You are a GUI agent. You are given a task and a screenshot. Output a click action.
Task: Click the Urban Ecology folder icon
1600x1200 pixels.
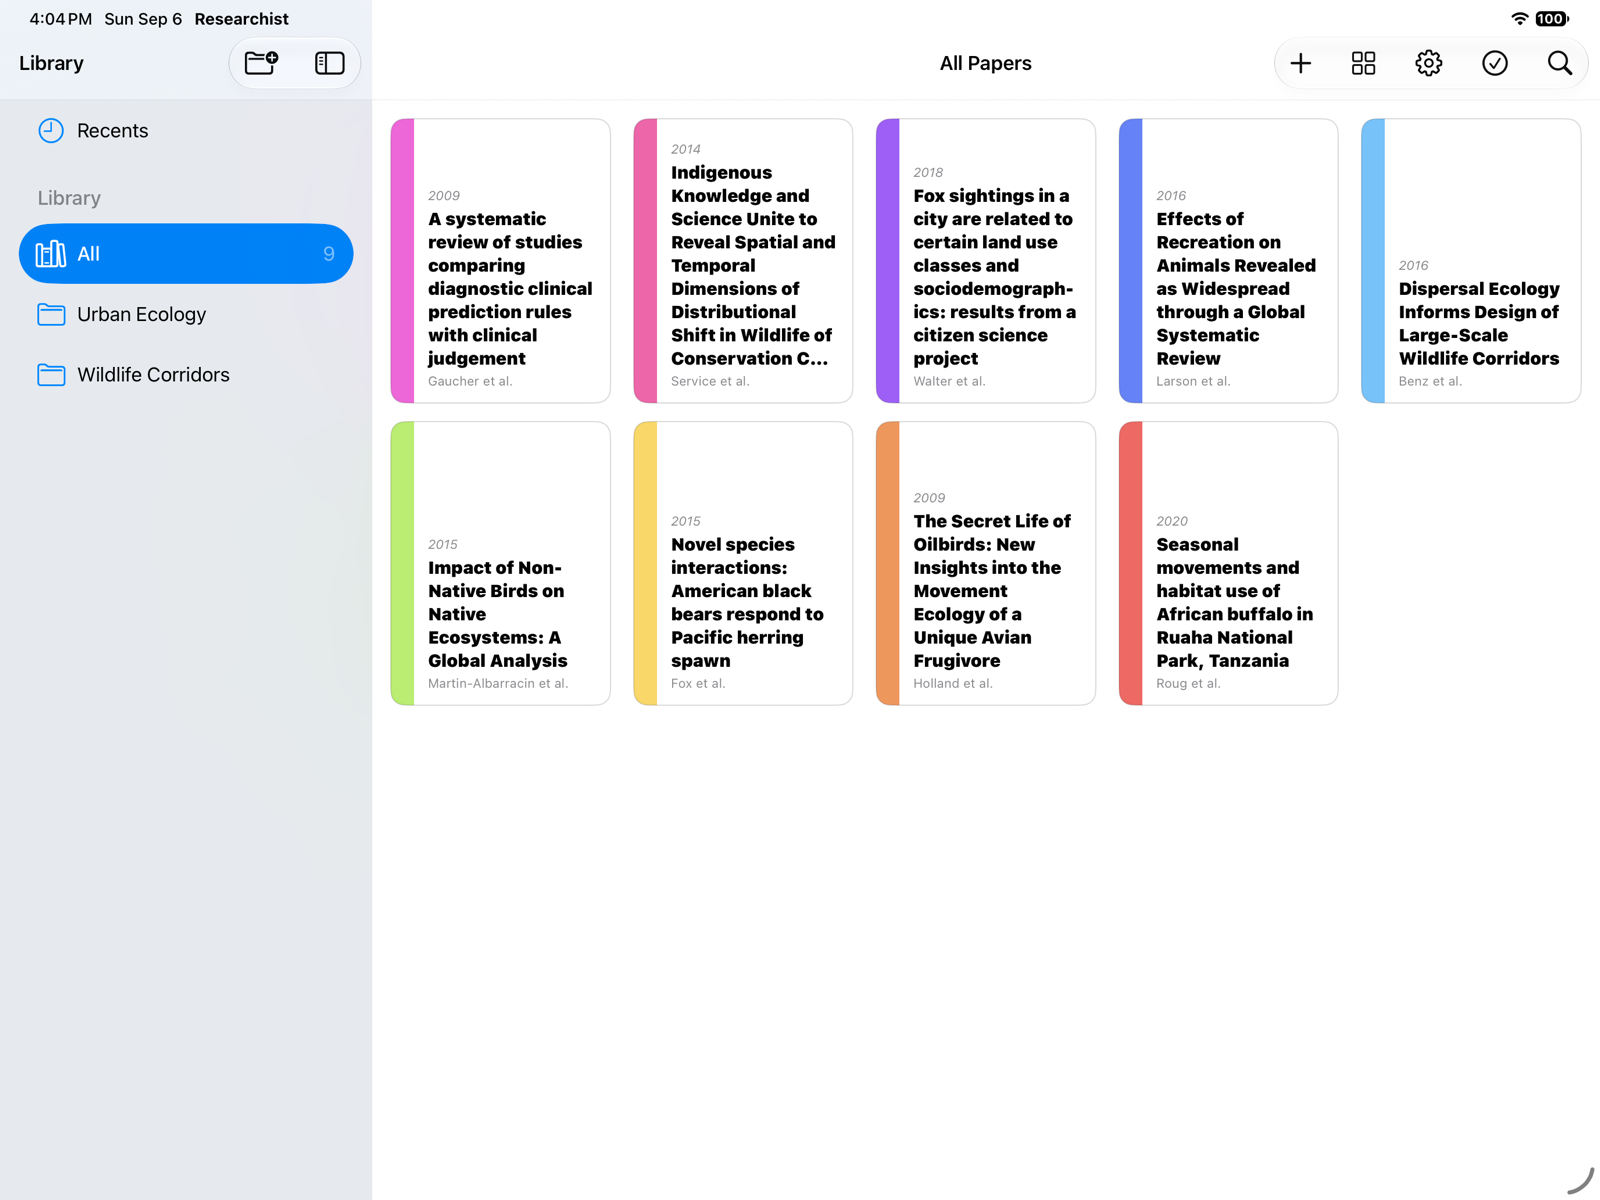51,314
